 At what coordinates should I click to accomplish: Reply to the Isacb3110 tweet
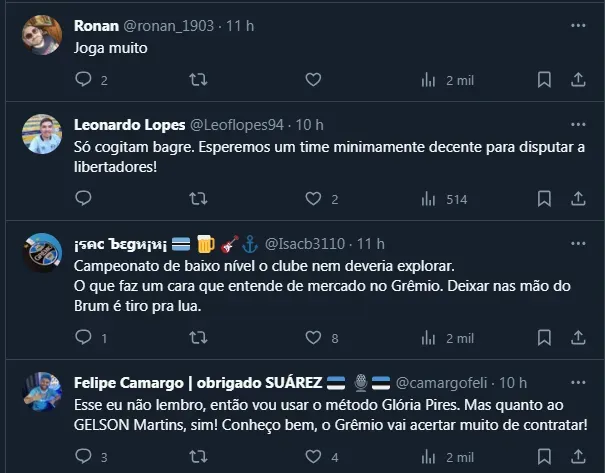coord(83,338)
